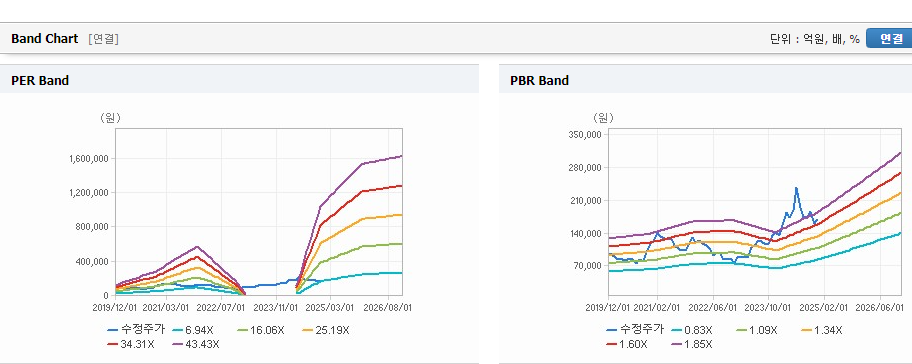Toggle 수정주가 series in PBR Band legend

[636, 330]
